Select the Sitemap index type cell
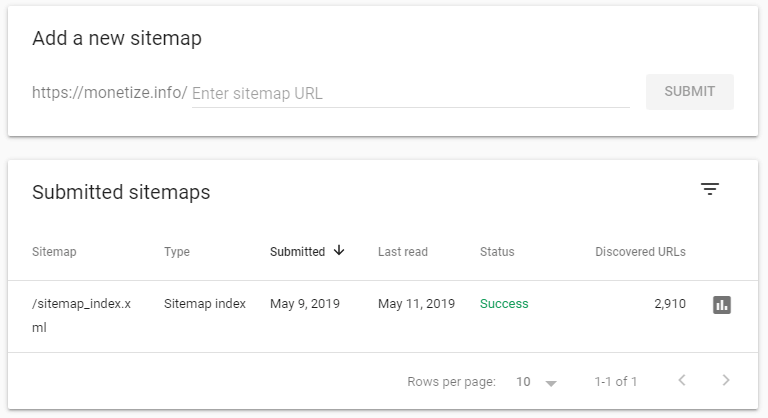Screen dimensions: 768x418 click(205, 304)
